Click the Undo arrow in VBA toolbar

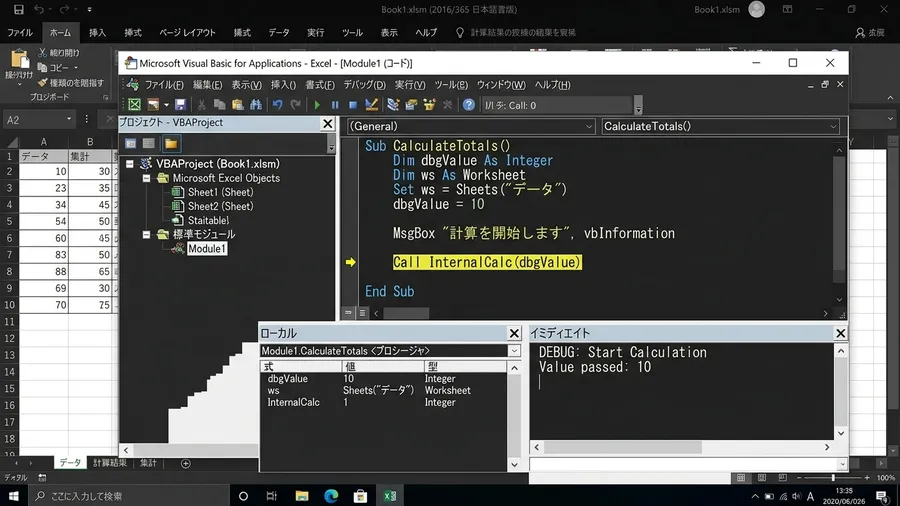pos(277,104)
